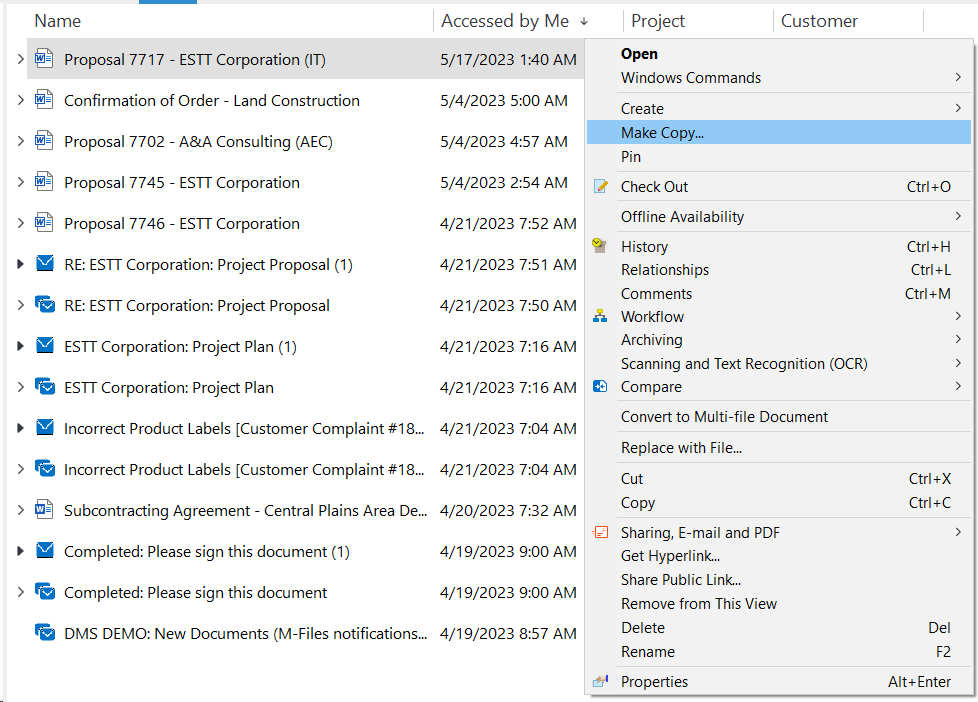Viewport: 978px width, 702px height.
Task: Select the Confirmation of Order - Land Construction row
Action: pos(306,100)
